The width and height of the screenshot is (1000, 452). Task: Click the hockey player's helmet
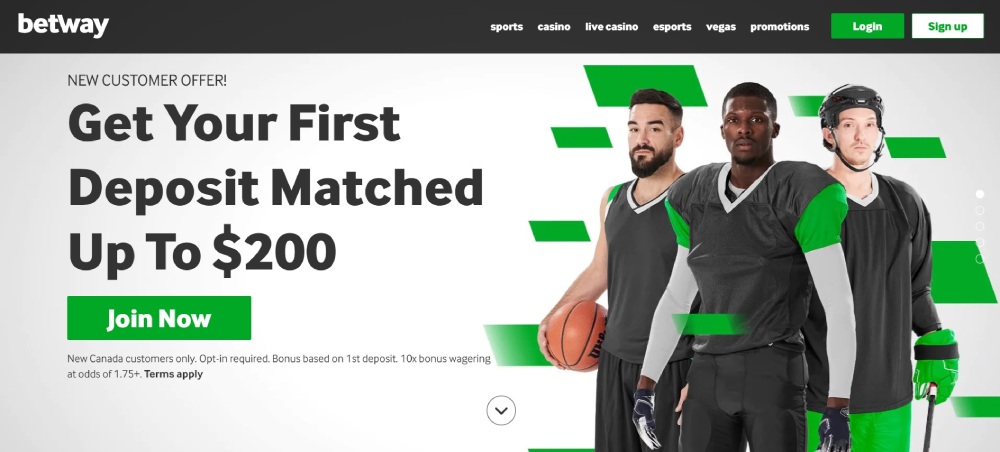click(x=851, y=107)
